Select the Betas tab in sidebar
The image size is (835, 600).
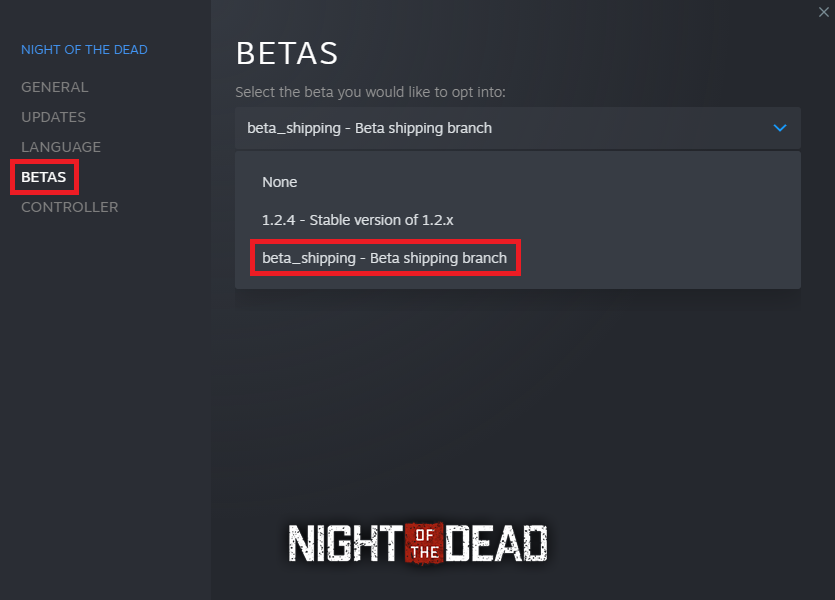pos(44,177)
